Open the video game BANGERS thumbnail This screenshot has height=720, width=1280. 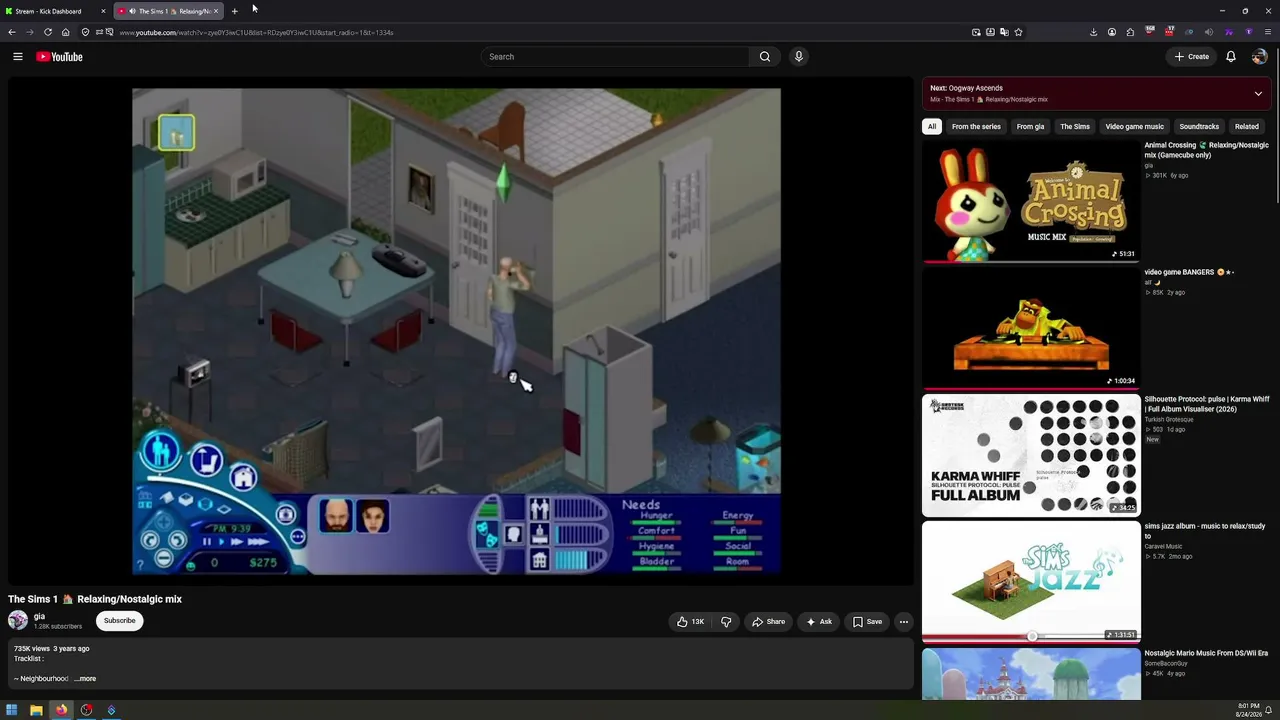[1031, 329]
